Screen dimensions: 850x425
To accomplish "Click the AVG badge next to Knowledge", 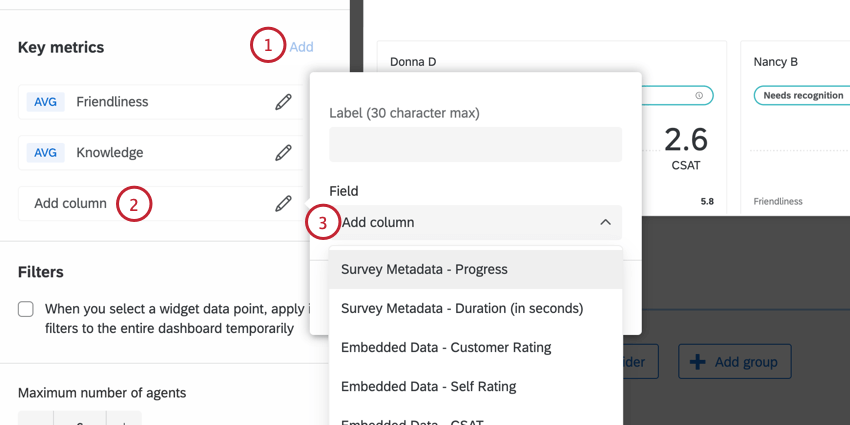I will tap(46, 153).
